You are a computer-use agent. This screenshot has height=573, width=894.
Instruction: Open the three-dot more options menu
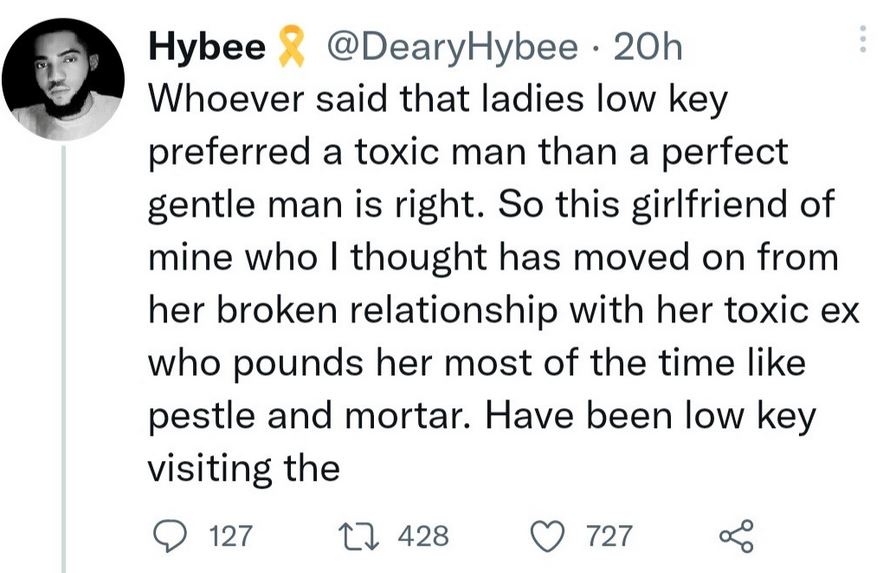point(861,38)
